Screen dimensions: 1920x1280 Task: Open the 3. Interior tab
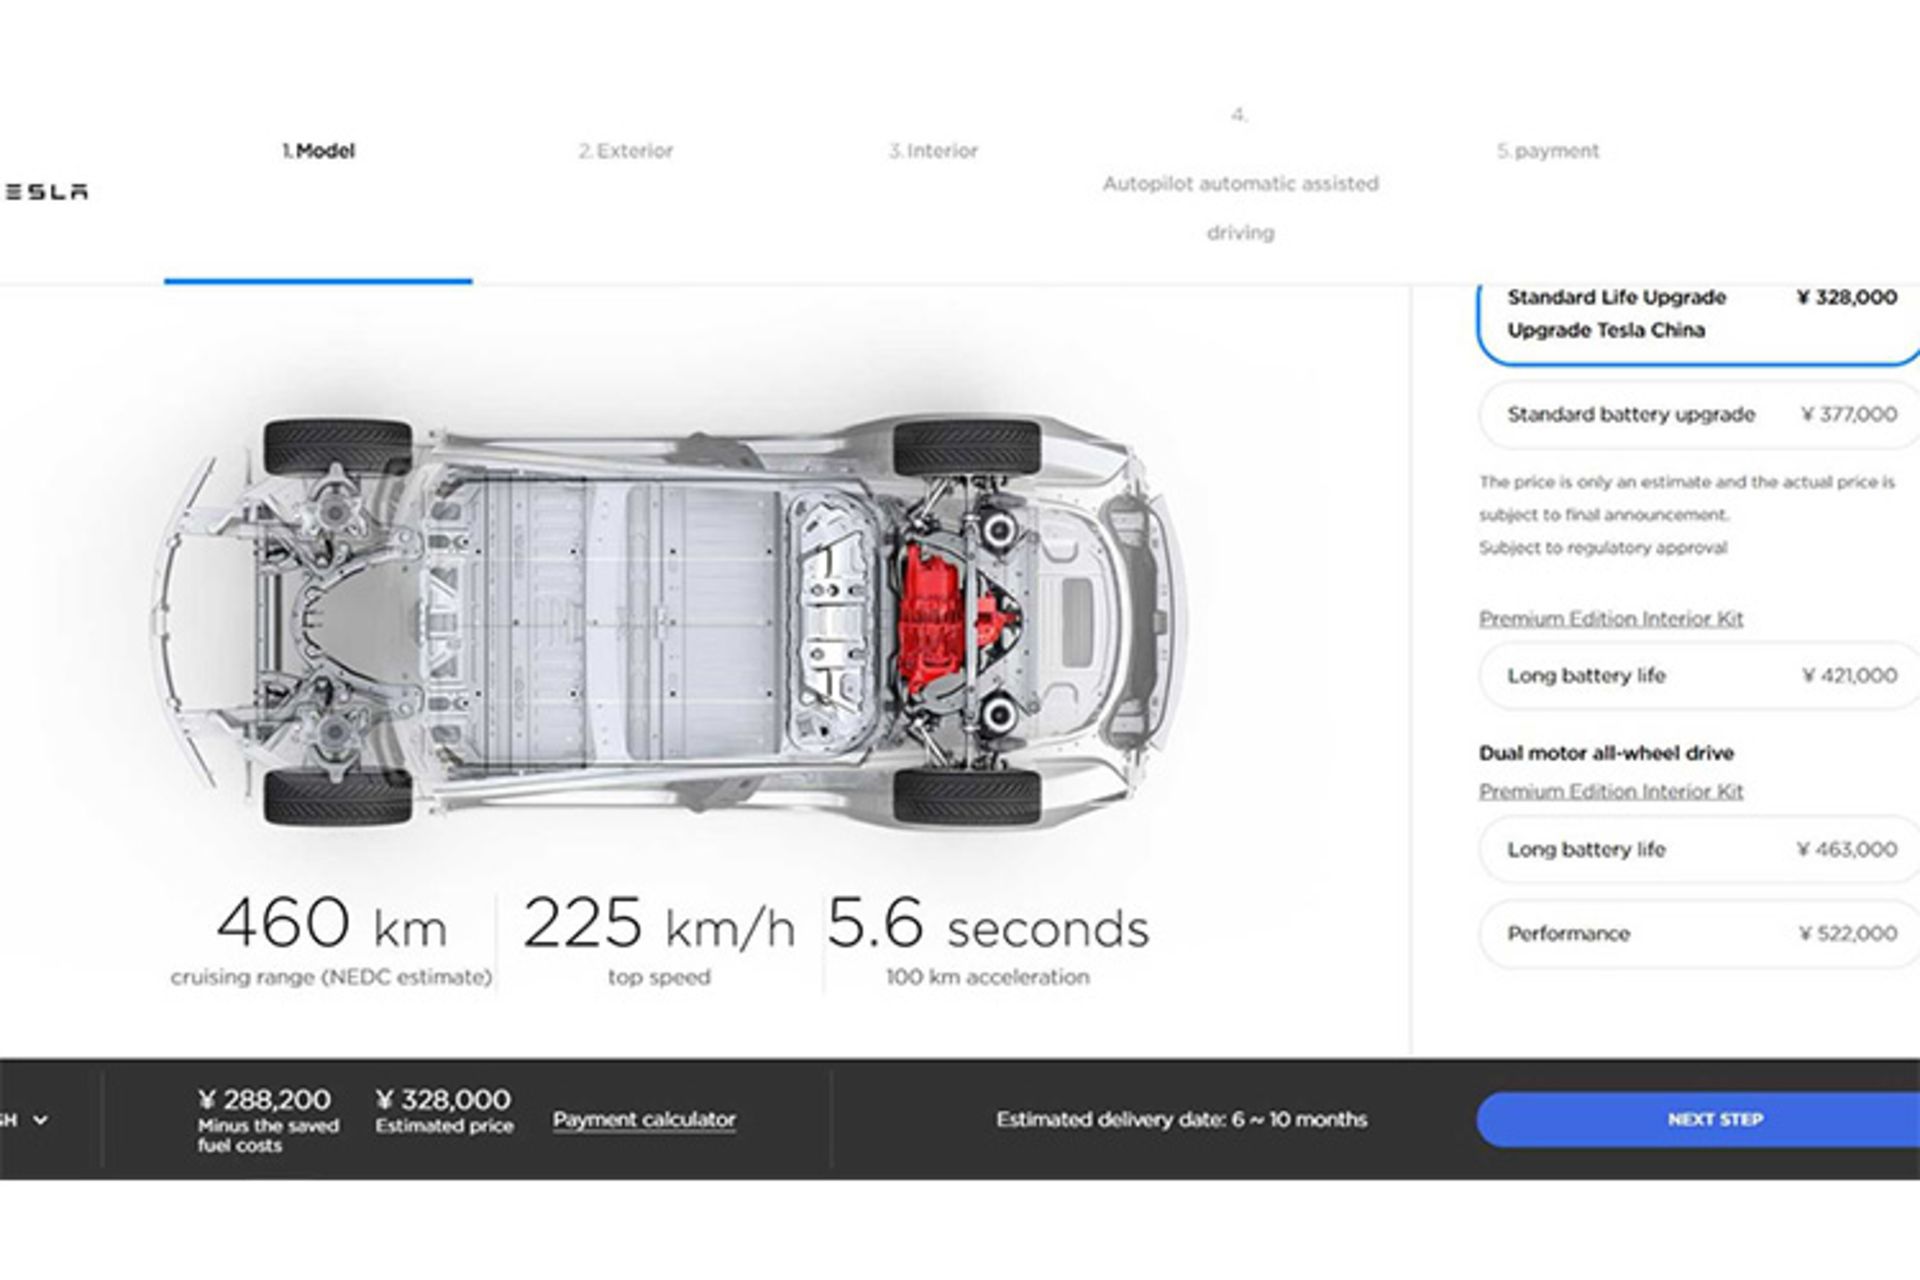point(933,151)
